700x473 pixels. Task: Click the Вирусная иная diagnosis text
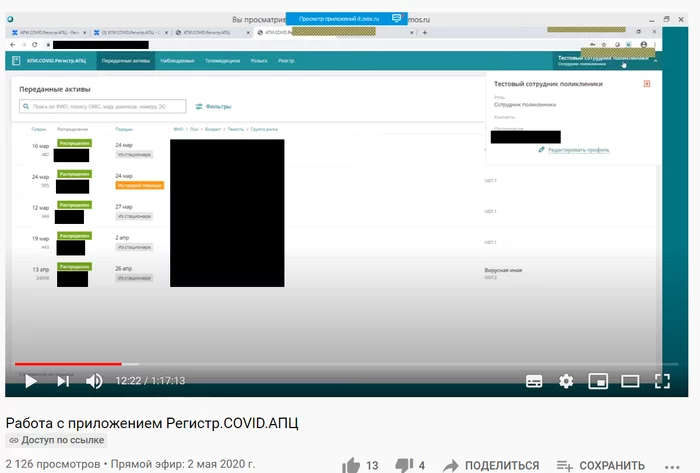click(503, 270)
